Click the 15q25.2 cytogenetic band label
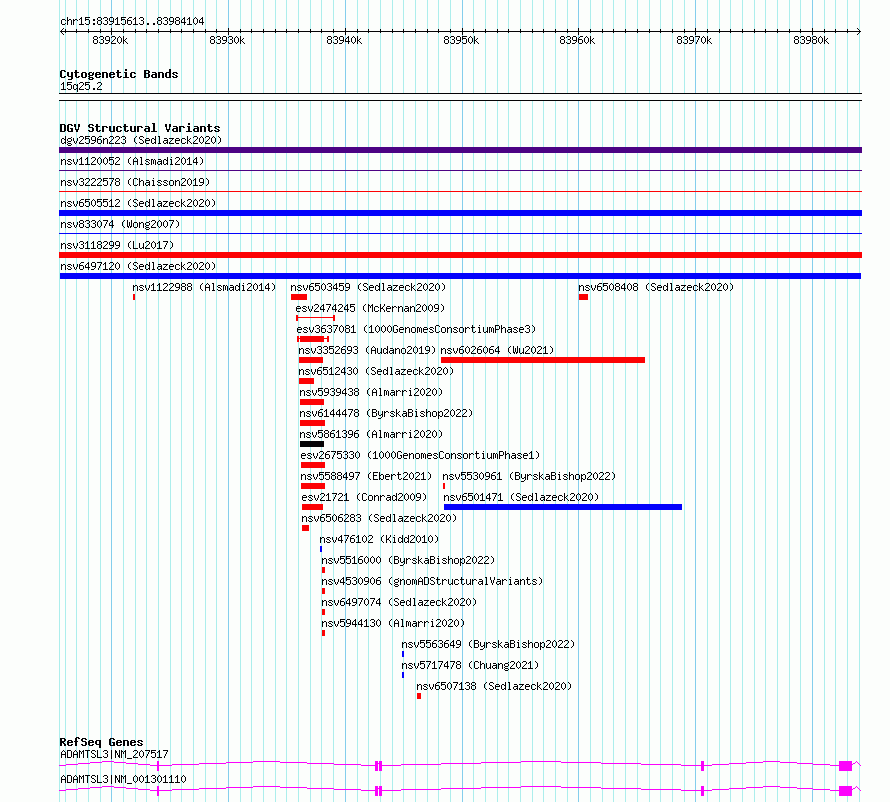The width and height of the screenshot is (890, 802). 81,86
